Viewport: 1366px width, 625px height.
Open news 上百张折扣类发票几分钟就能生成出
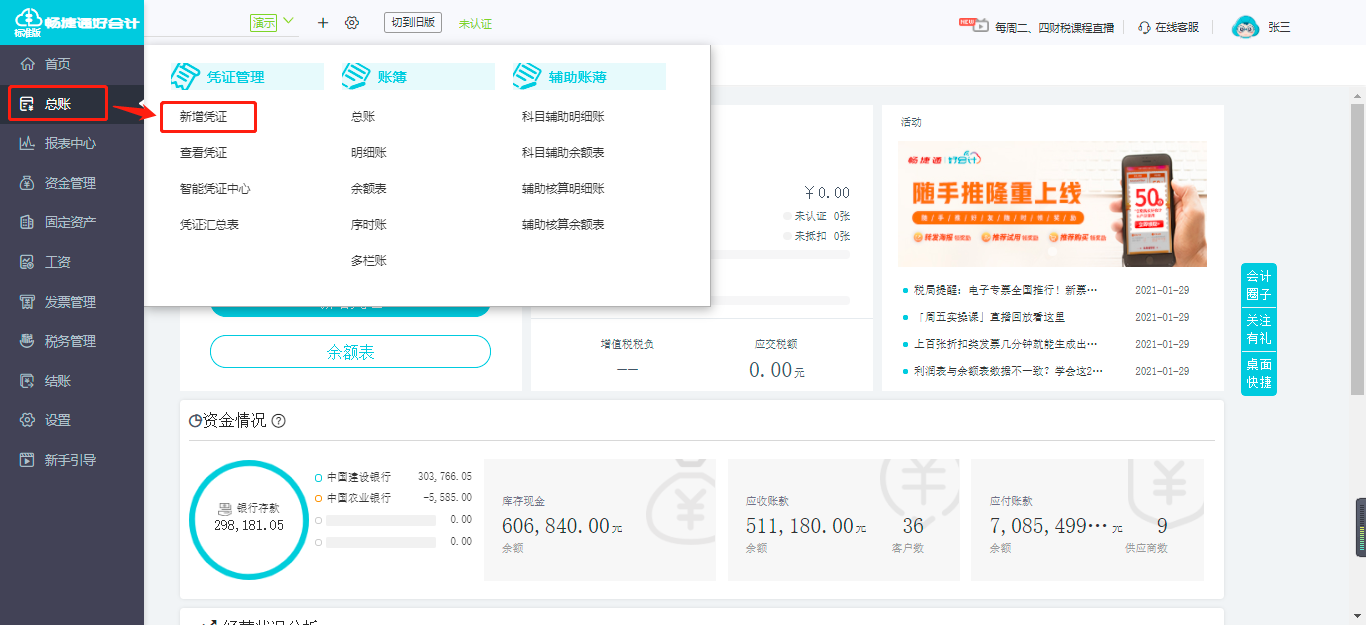click(1006, 344)
